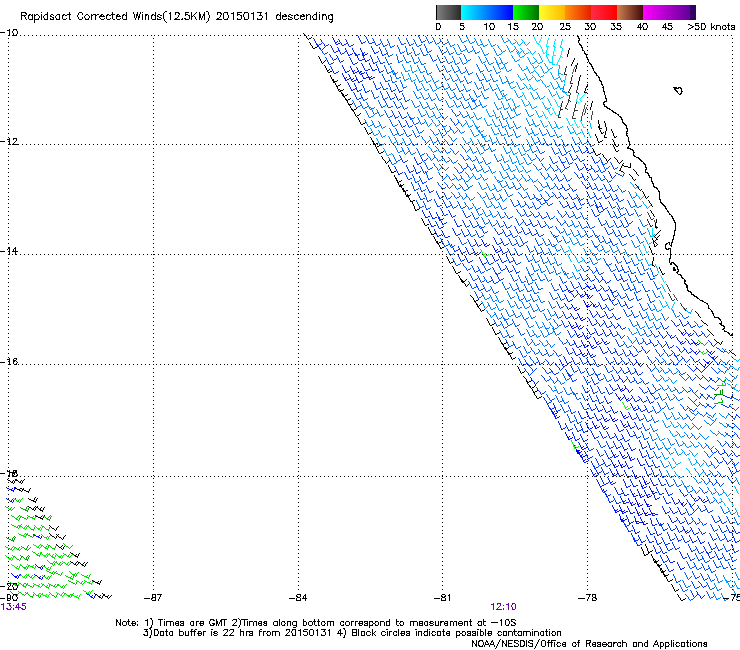Click the '-84' longitude axis label

point(298,598)
